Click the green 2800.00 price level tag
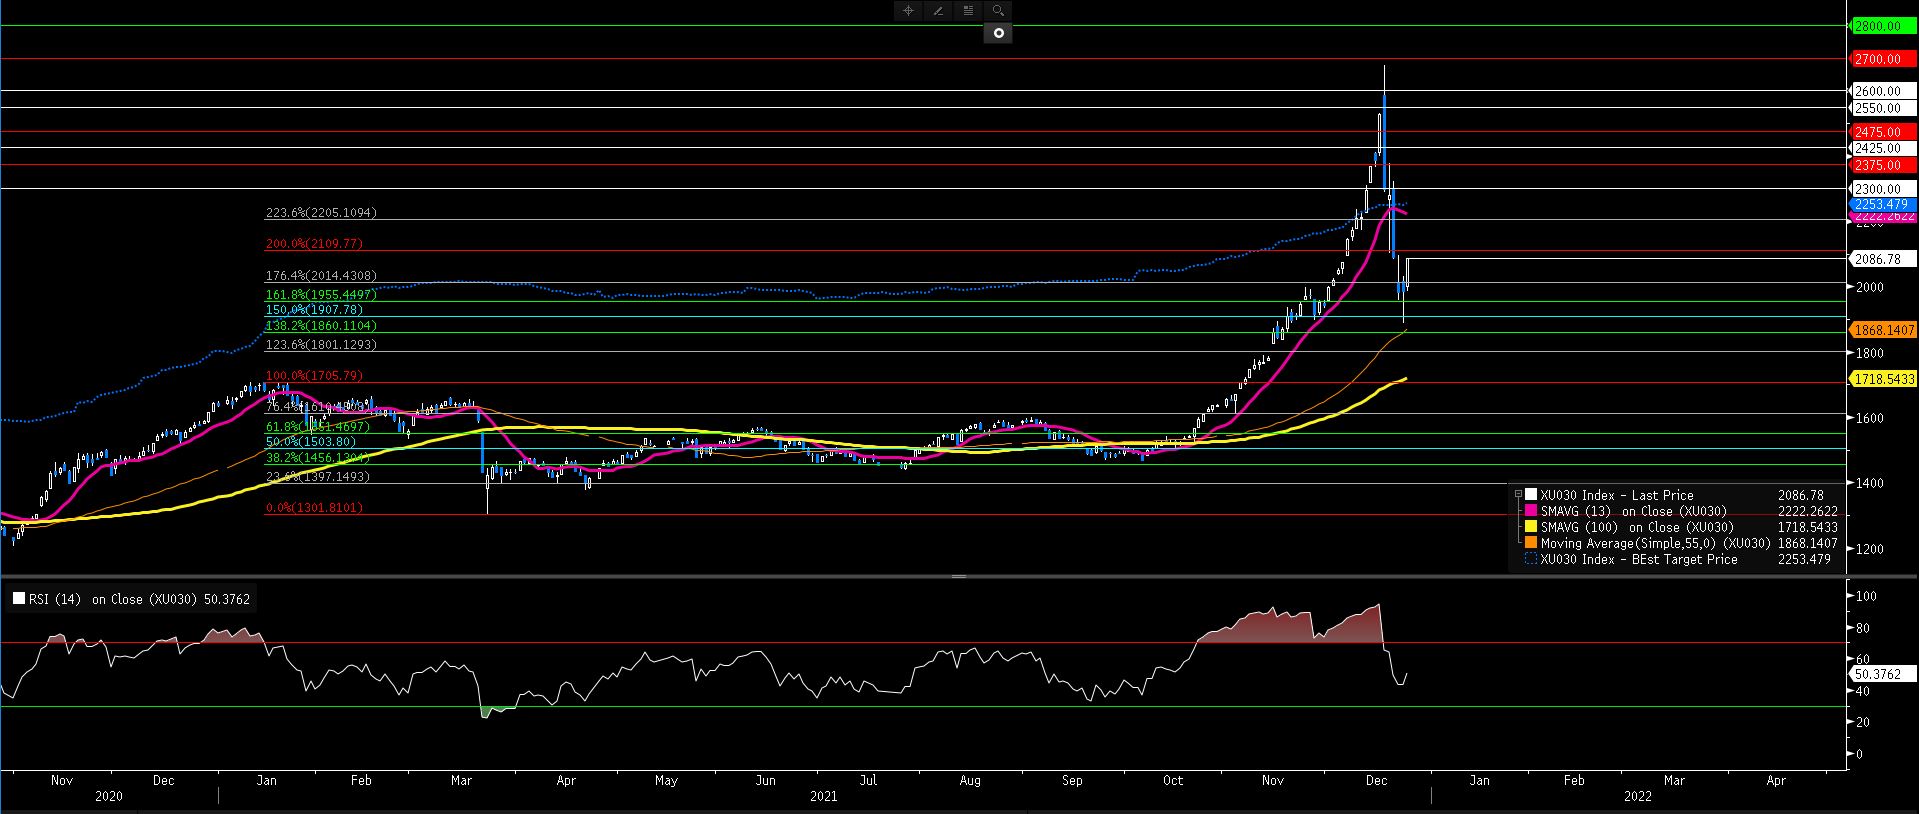Screen dimensions: 1919x814 [1884, 27]
